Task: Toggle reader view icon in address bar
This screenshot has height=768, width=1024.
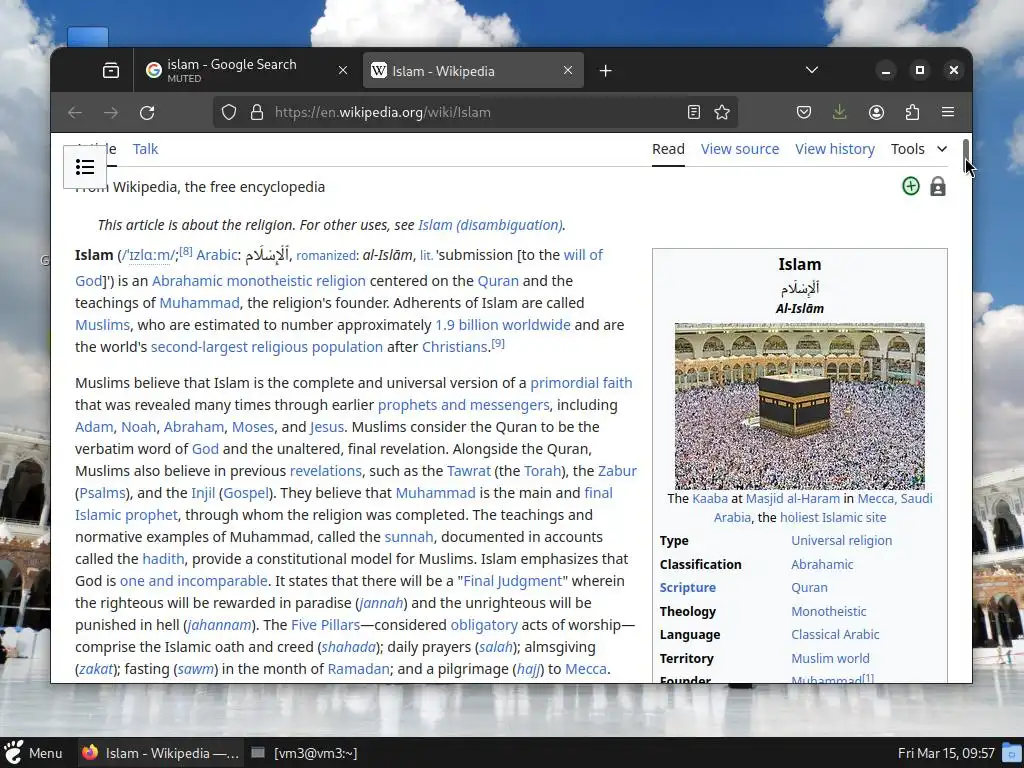Action: (694, 112)
